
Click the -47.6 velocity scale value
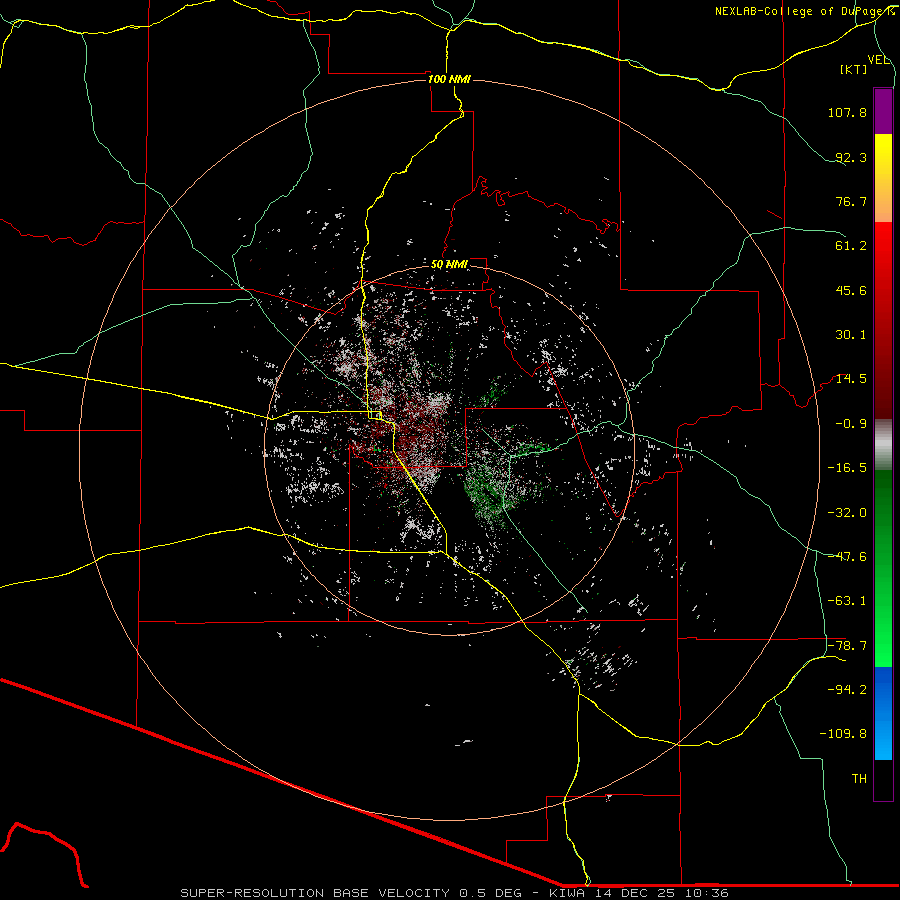847,557
